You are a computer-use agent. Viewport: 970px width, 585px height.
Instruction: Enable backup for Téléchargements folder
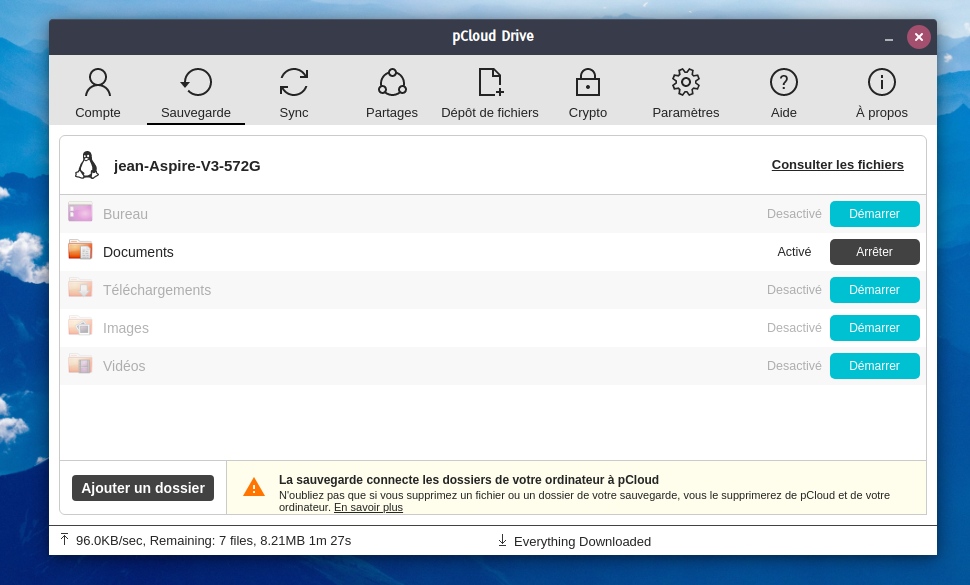click(x=874, y=290)
